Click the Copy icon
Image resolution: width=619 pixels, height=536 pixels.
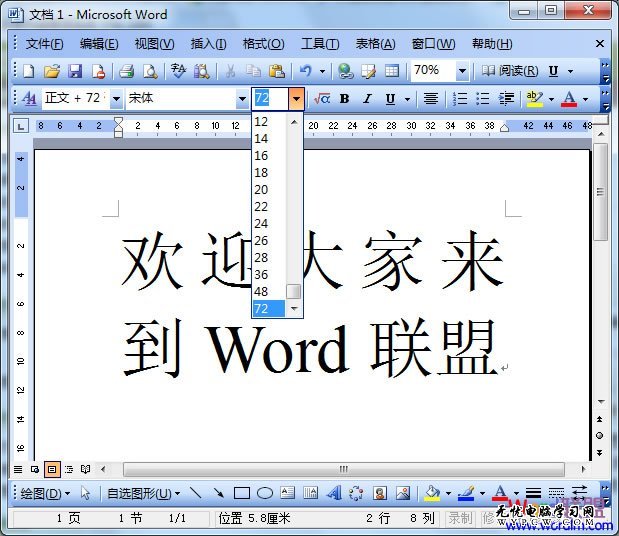point(253,71)
